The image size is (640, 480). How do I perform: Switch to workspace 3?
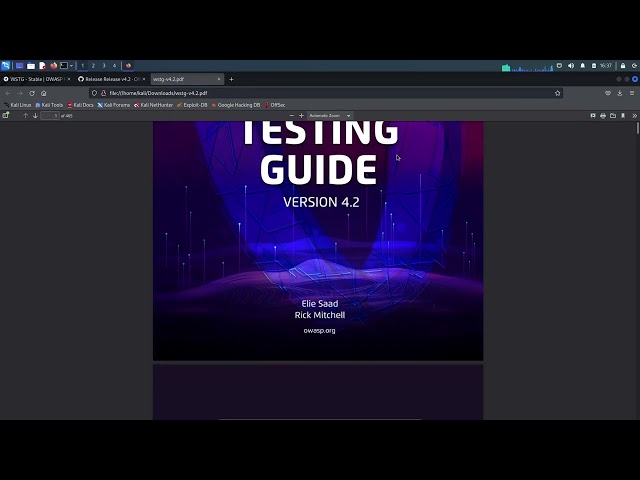(104, 66)
